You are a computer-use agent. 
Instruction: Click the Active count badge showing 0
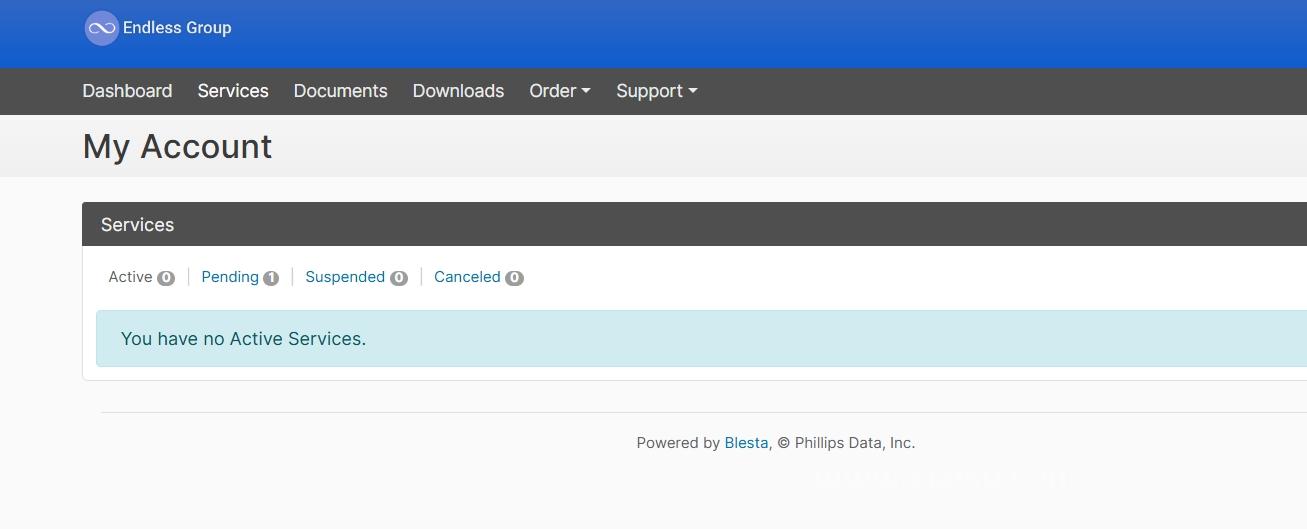click(x=166, y=278)
